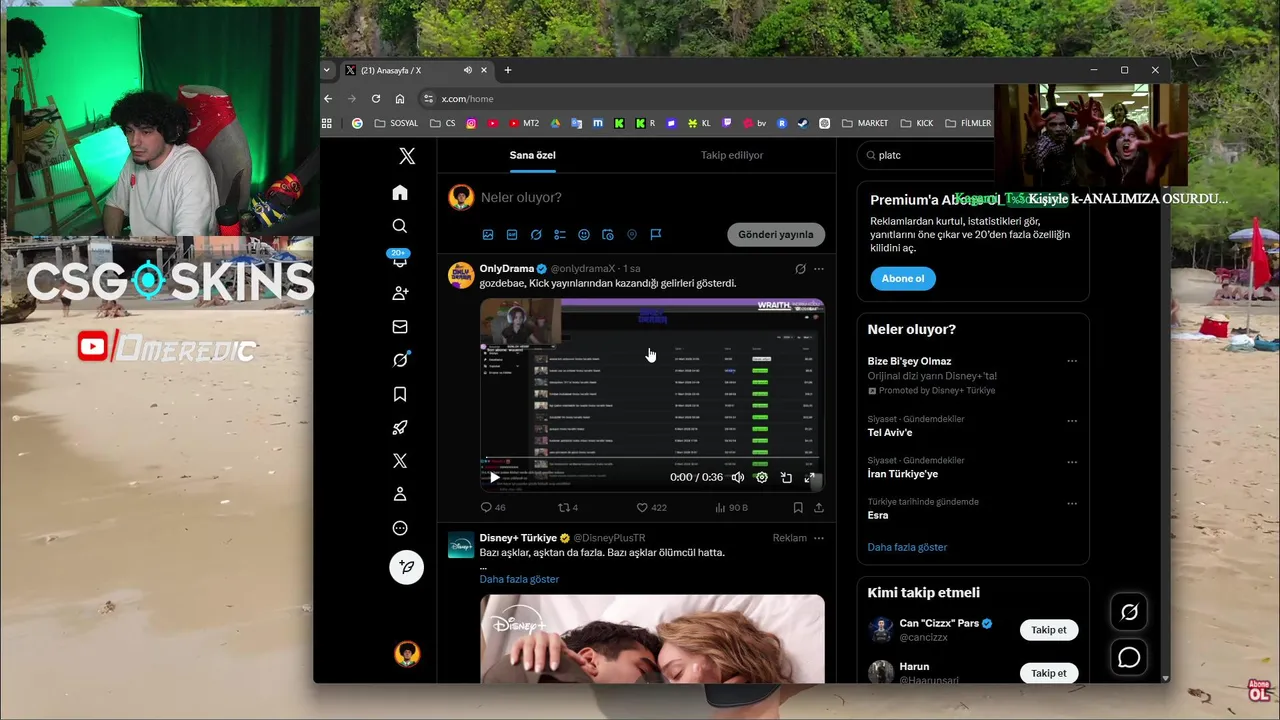Follow Can "Cizzx" Pars
Viewport: 1280px width, 720px height.
[x=1049, y=630]
